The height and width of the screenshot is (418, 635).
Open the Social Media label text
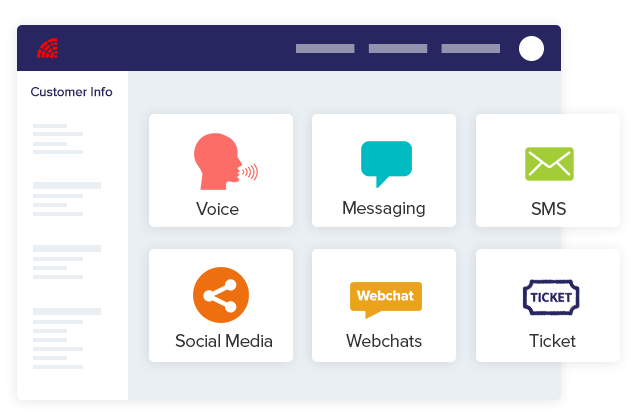coord(224,341)
